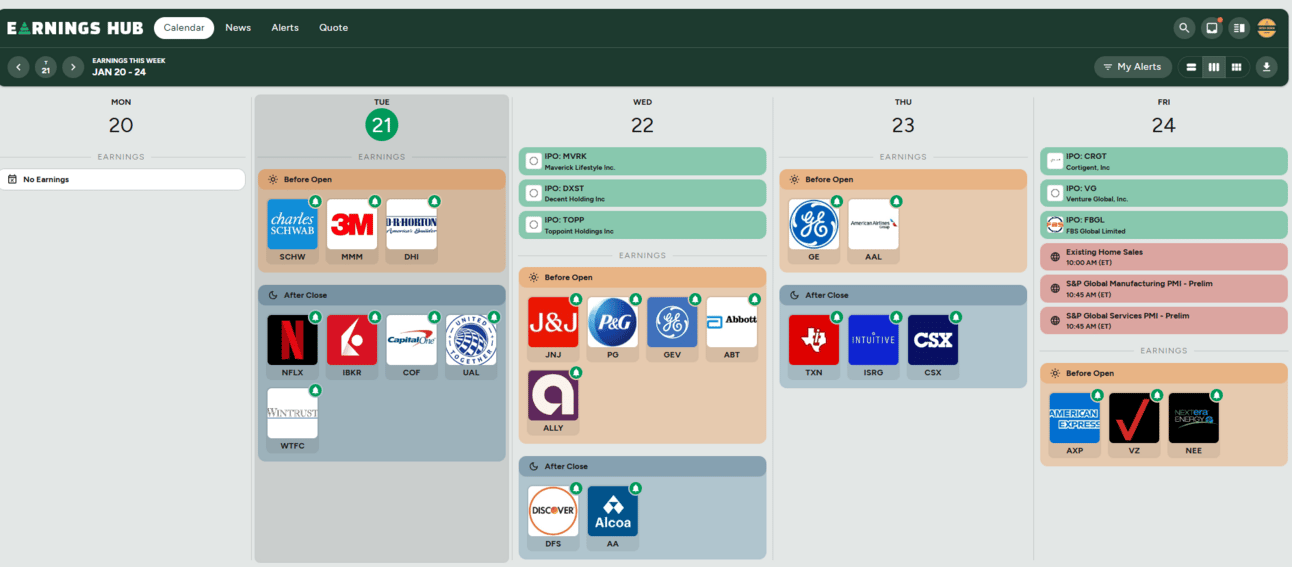Open S&P Global Manufacturing PMI event

1163,289
